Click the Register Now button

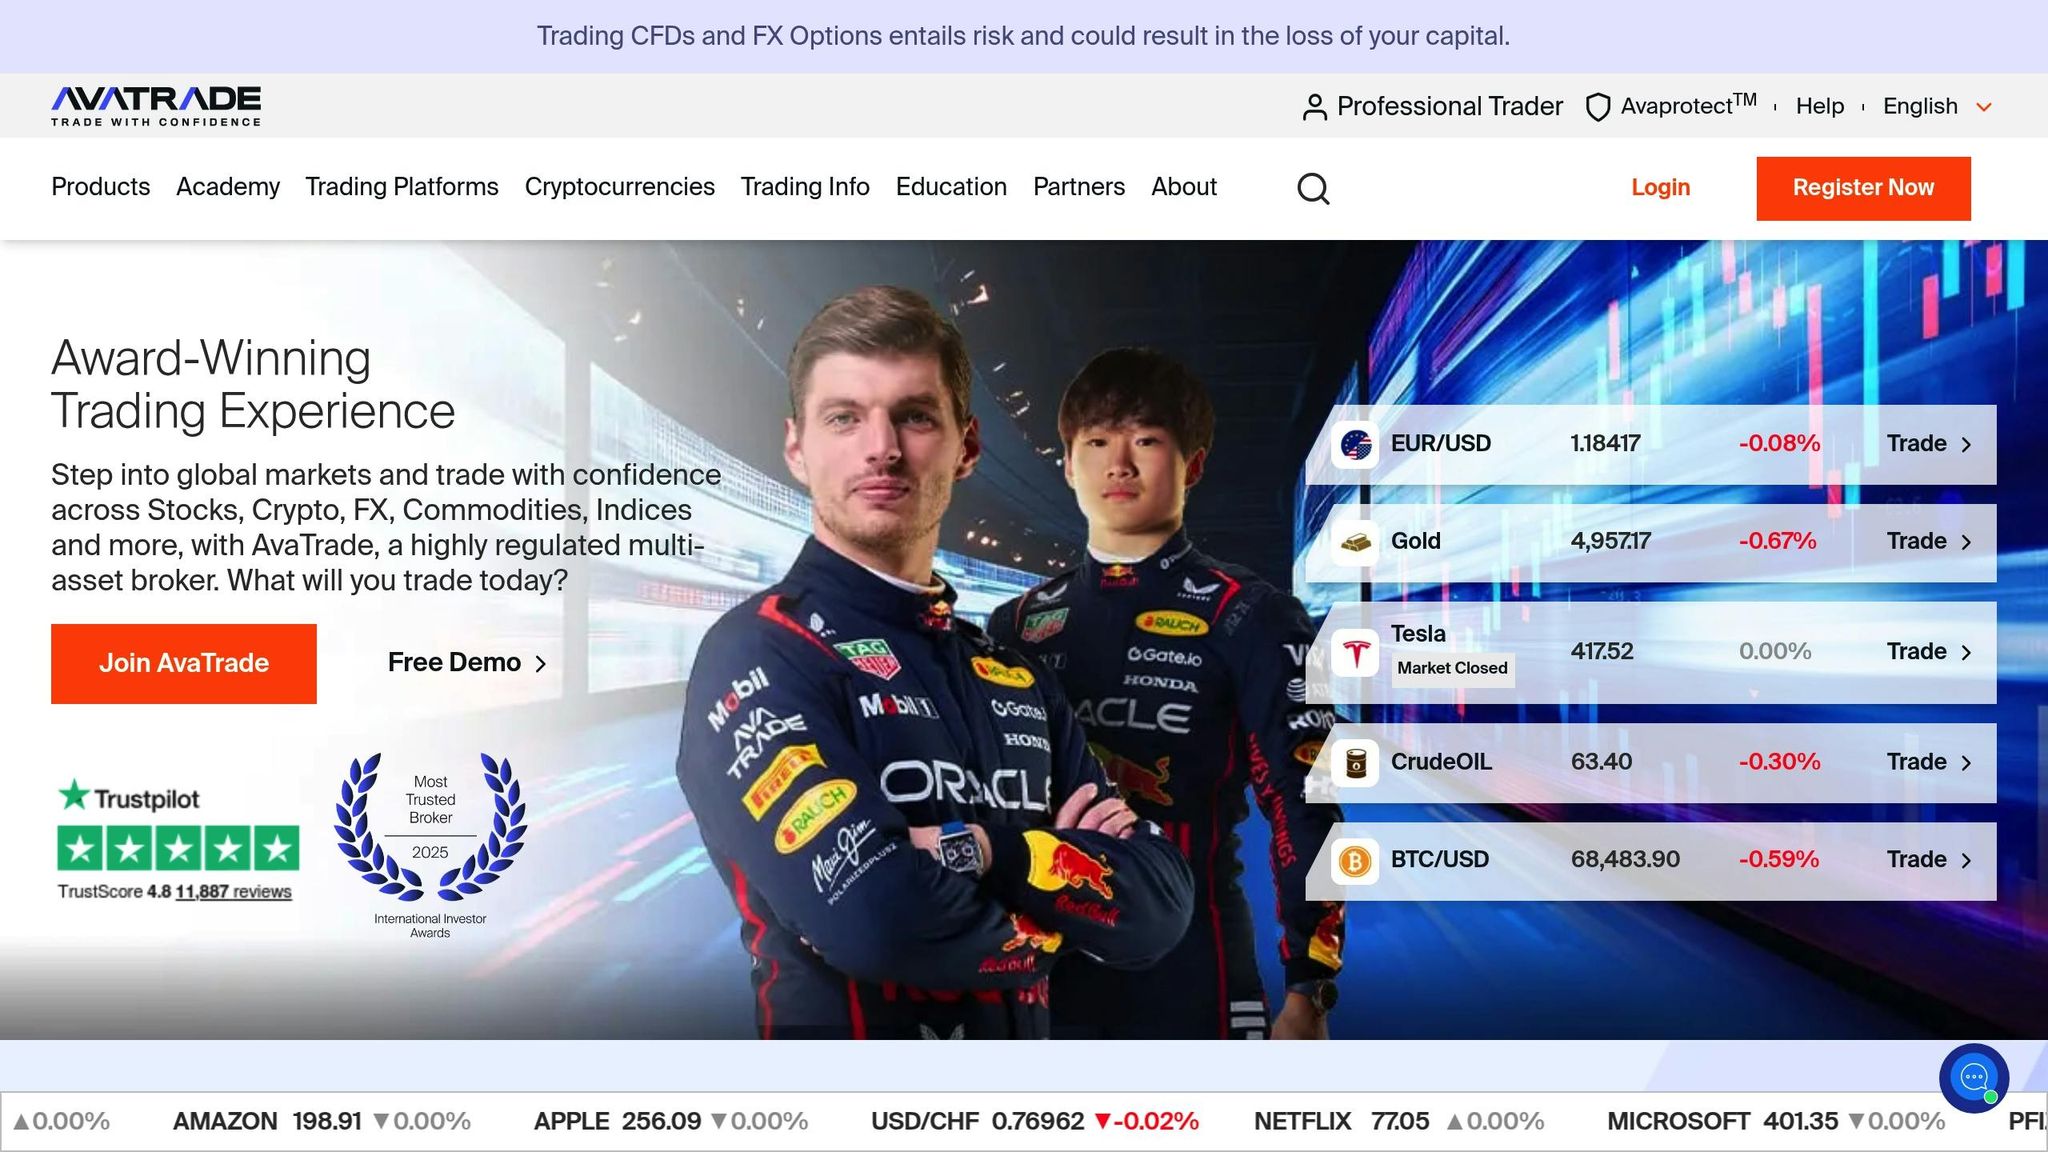pos(1862,188)
